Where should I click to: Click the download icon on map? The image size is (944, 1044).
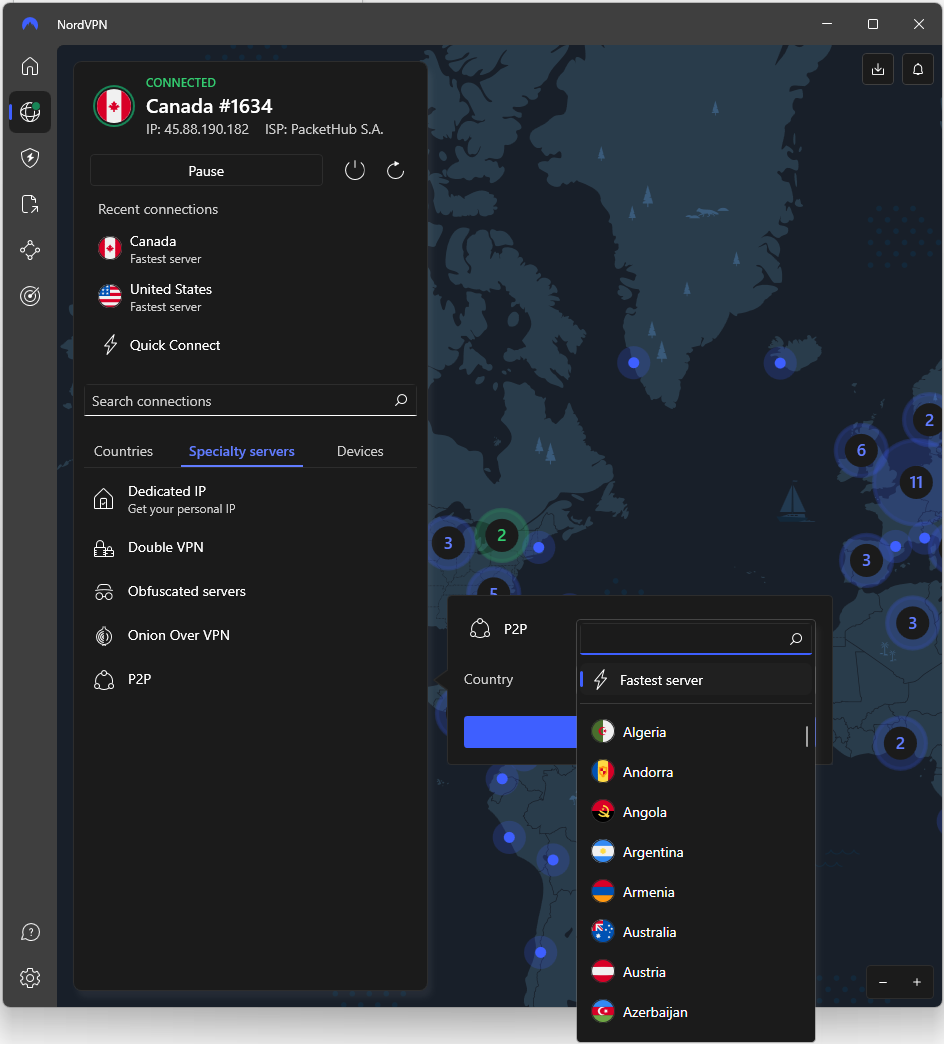[x=878, y=69]
